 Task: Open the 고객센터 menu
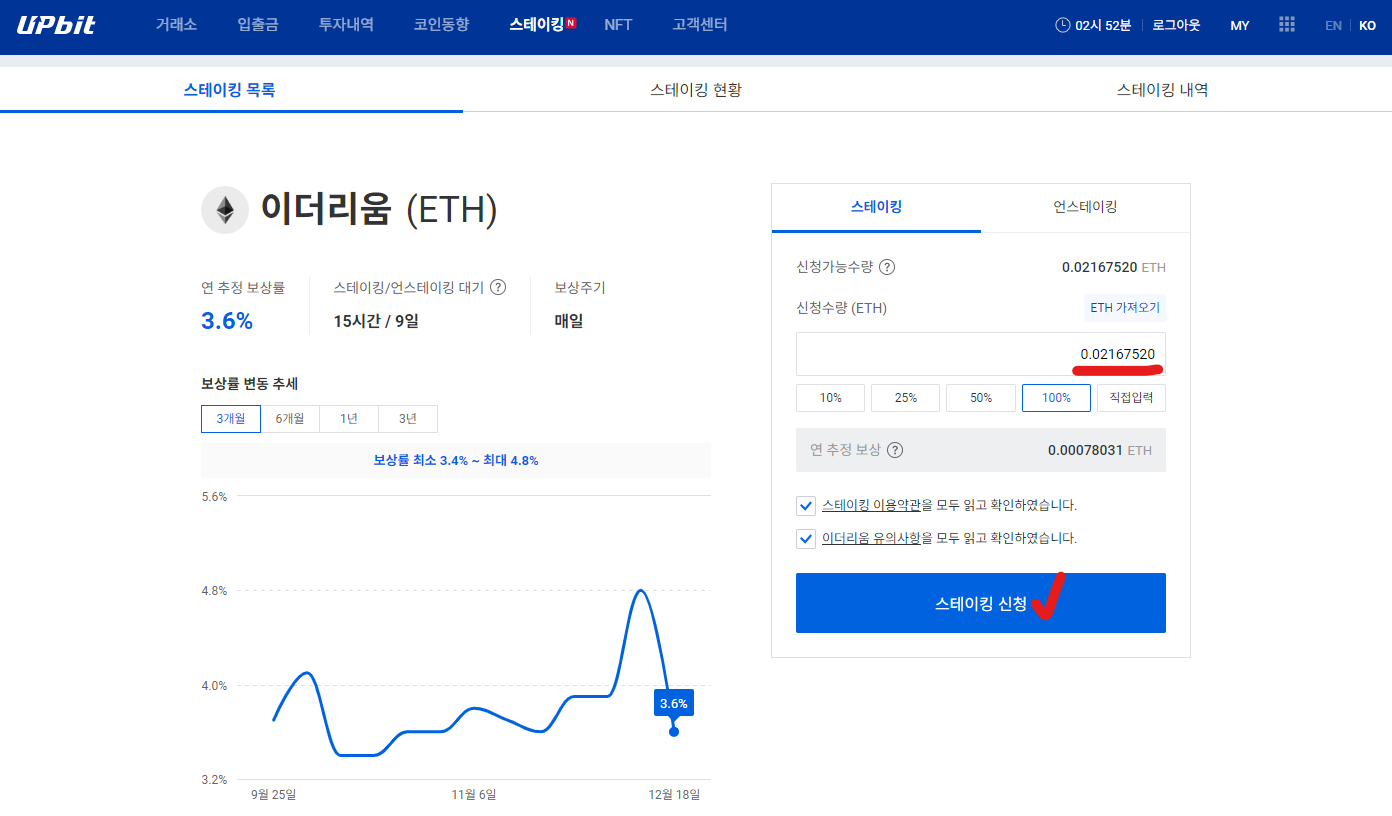coord(700,25)
